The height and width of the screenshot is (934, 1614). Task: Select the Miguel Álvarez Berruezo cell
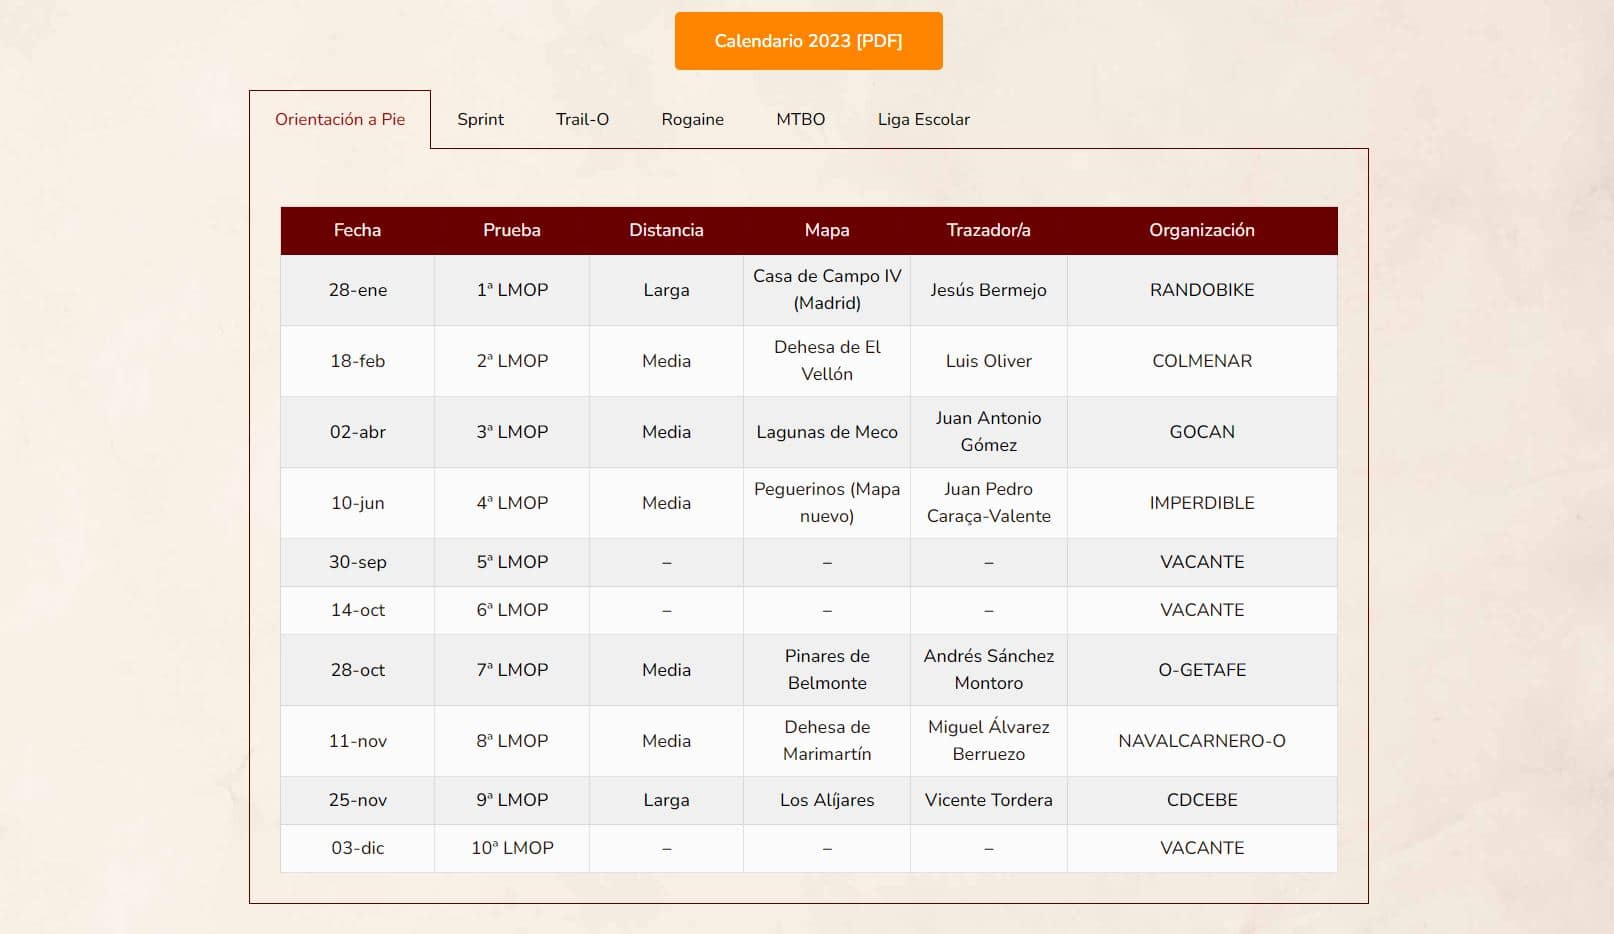click(x=988, y=741)
